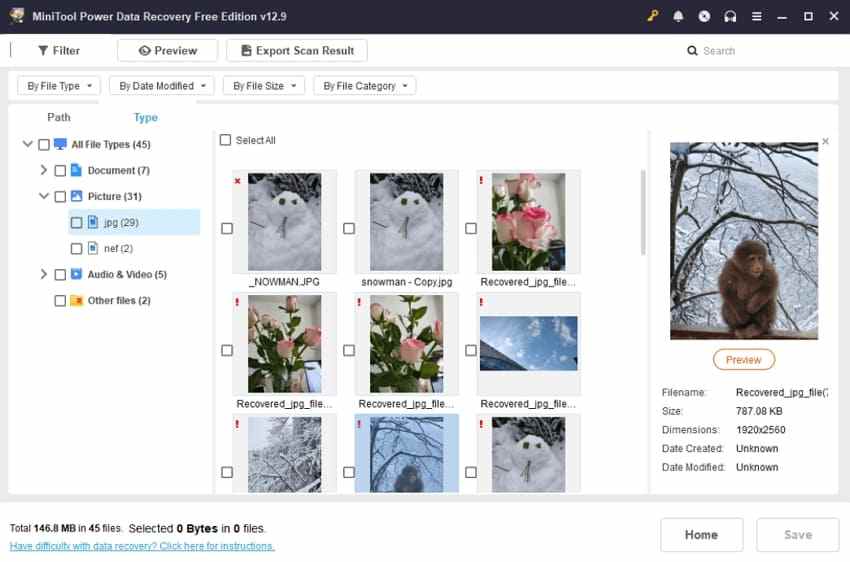Open the headphones support icon
This screenshot has height=562, width=850.
[730, 16]
